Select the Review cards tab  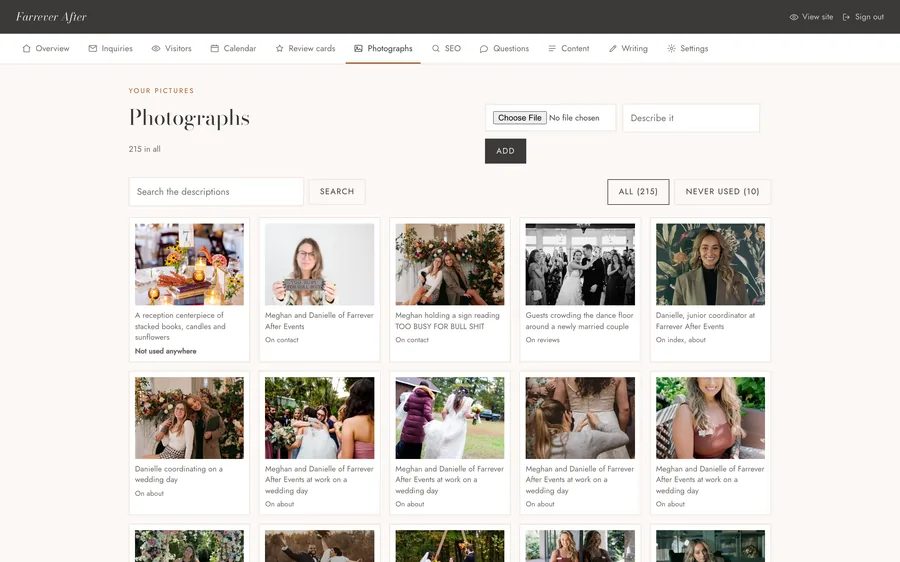click(305, 49)
